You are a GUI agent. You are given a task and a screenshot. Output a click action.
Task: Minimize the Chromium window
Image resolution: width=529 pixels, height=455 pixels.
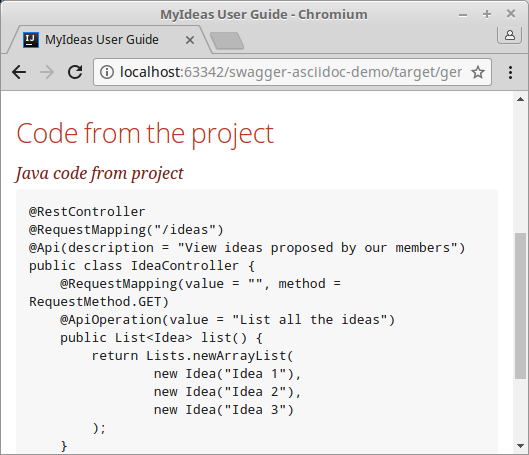(463, 15)
